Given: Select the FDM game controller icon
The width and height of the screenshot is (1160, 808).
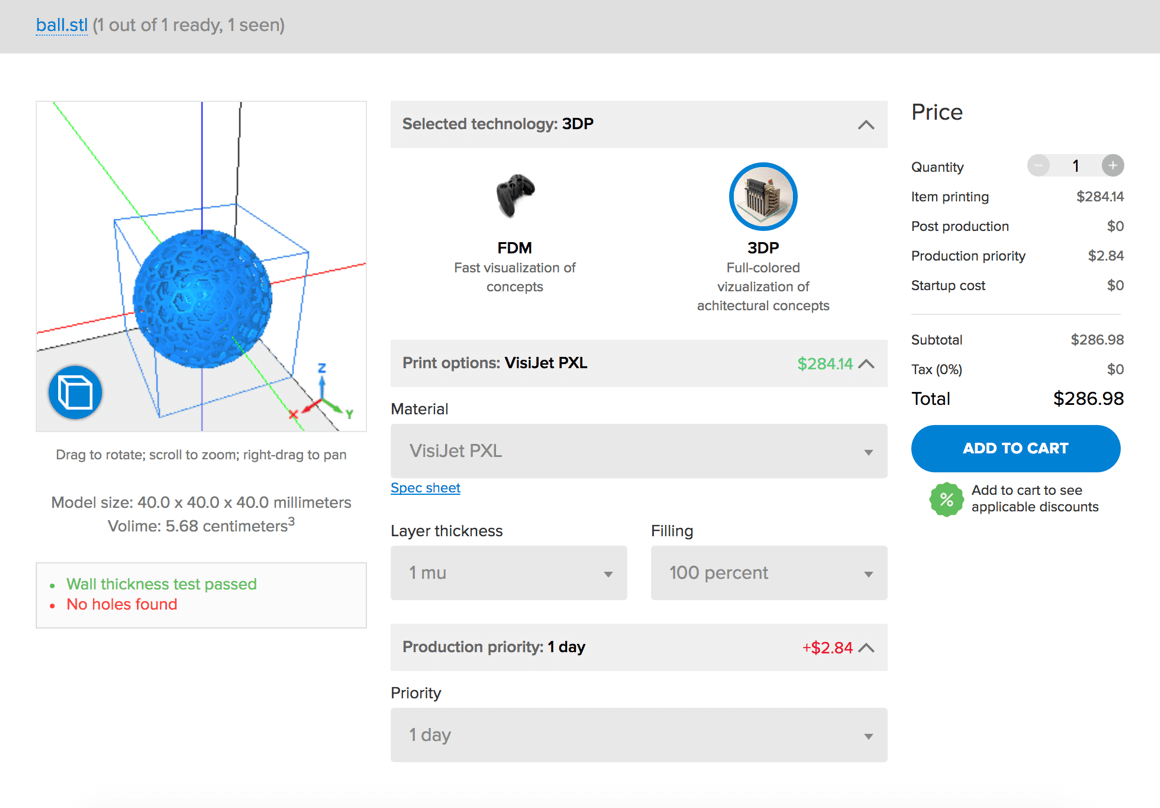Looking at the screenshot, I should 515,197.
